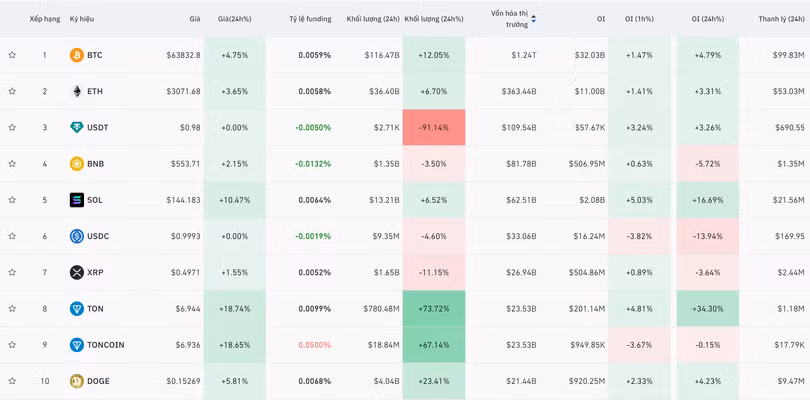Sort by the Giá(24h%) column header

point(234,19)
